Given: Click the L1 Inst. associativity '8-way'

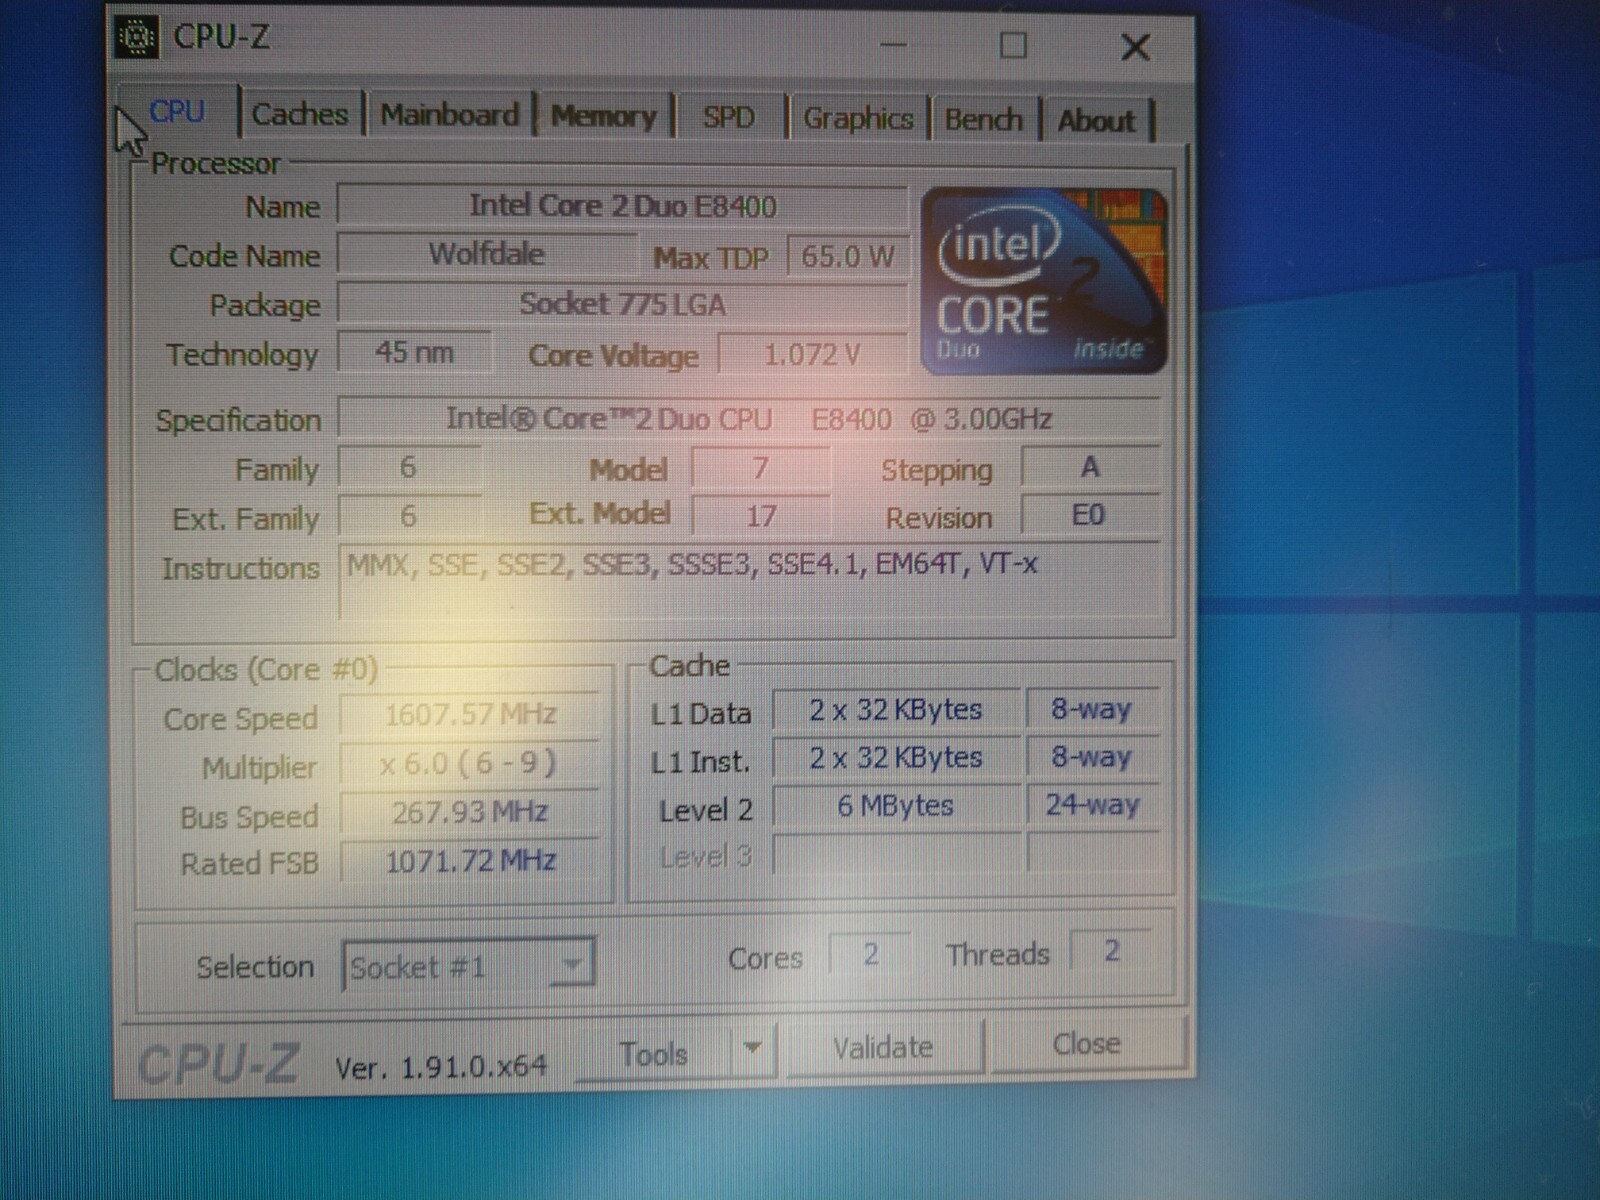Looking at the screenshot, I should point(1092,757).
